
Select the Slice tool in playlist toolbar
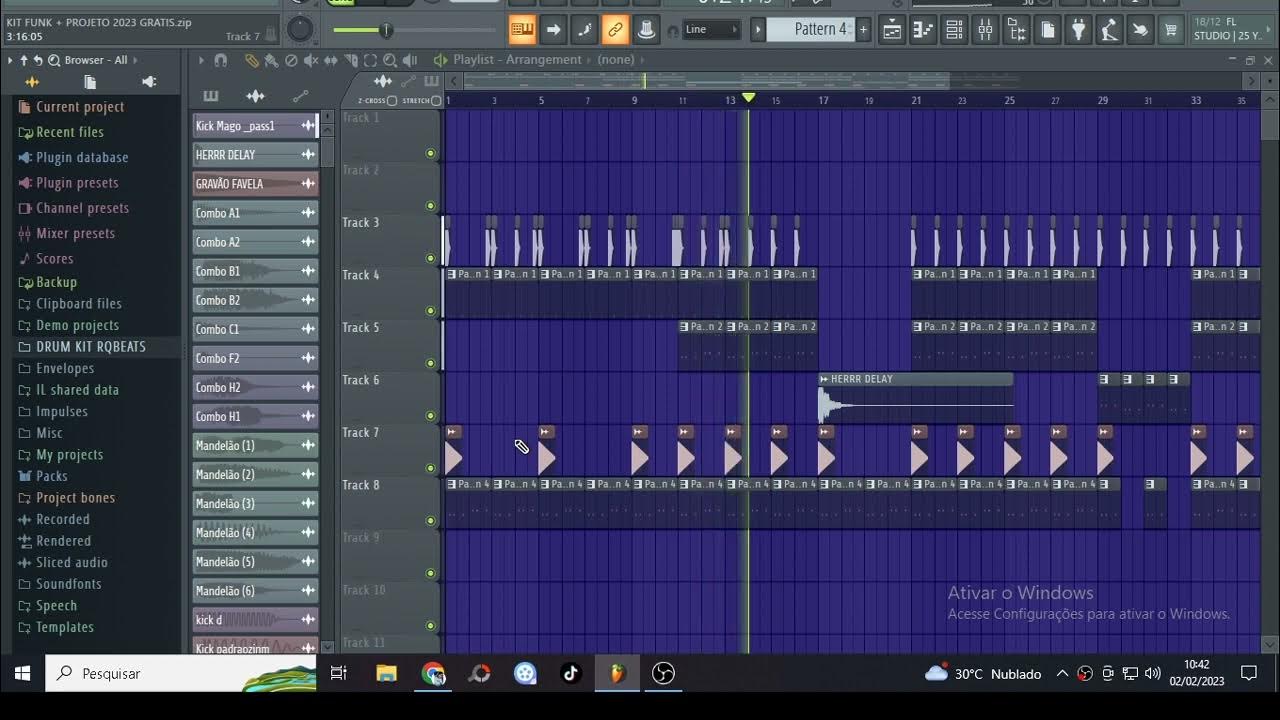351,61
